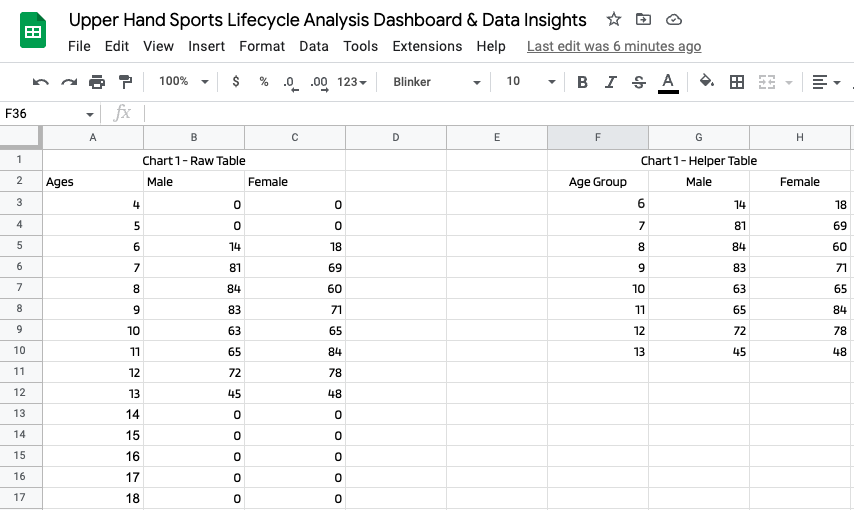This screenshot has width=854, height=510.
Task: Open the Edit menu
Action: tap(117, 46)
